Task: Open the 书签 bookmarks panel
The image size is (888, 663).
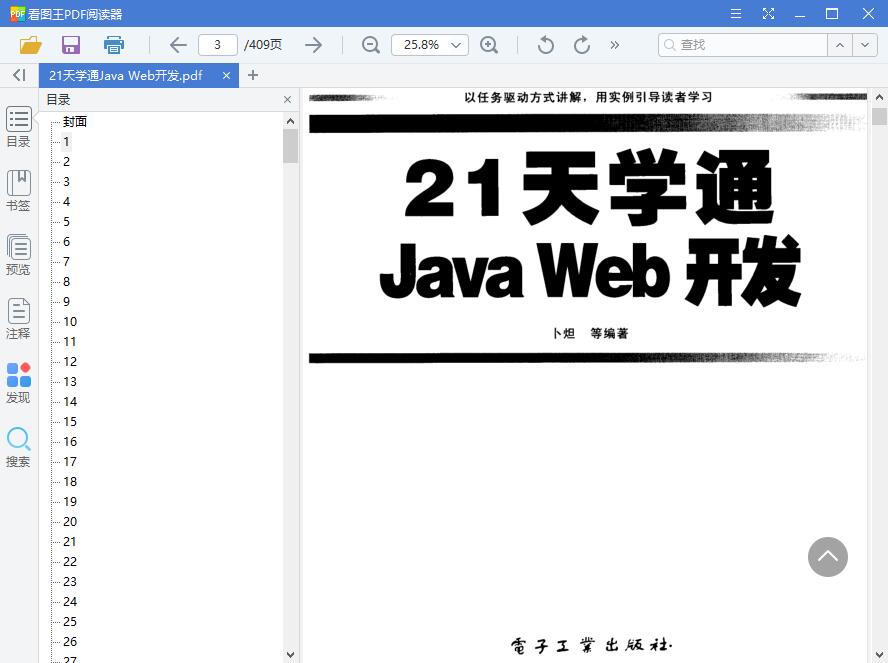Action: (x=19, y=191)
